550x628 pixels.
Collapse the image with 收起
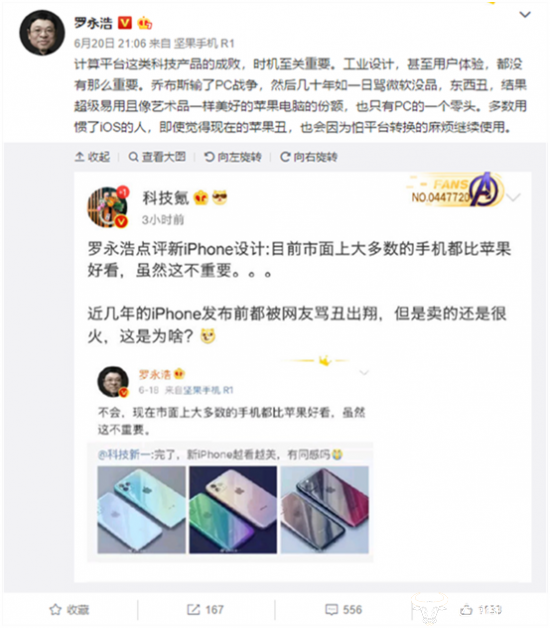[x=92, y=157]
